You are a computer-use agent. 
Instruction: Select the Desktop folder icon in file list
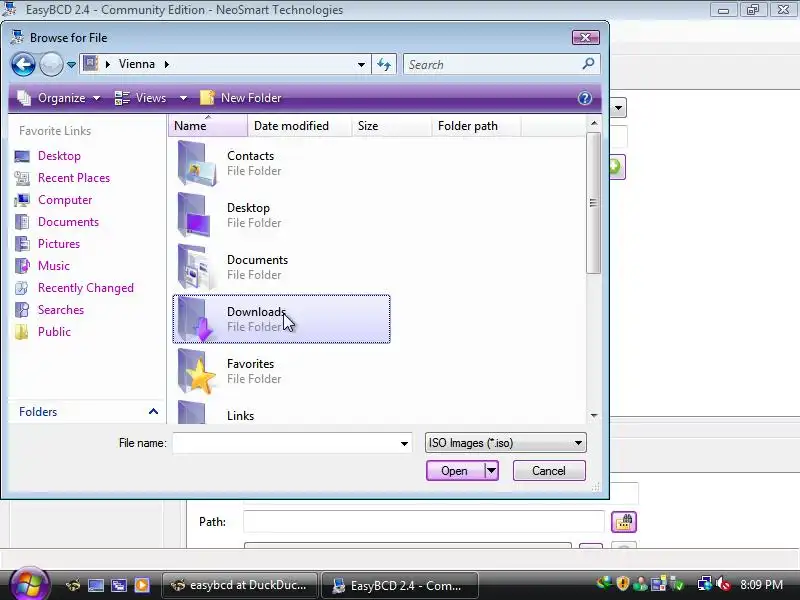pyautogui.click(x=195, y=215)
